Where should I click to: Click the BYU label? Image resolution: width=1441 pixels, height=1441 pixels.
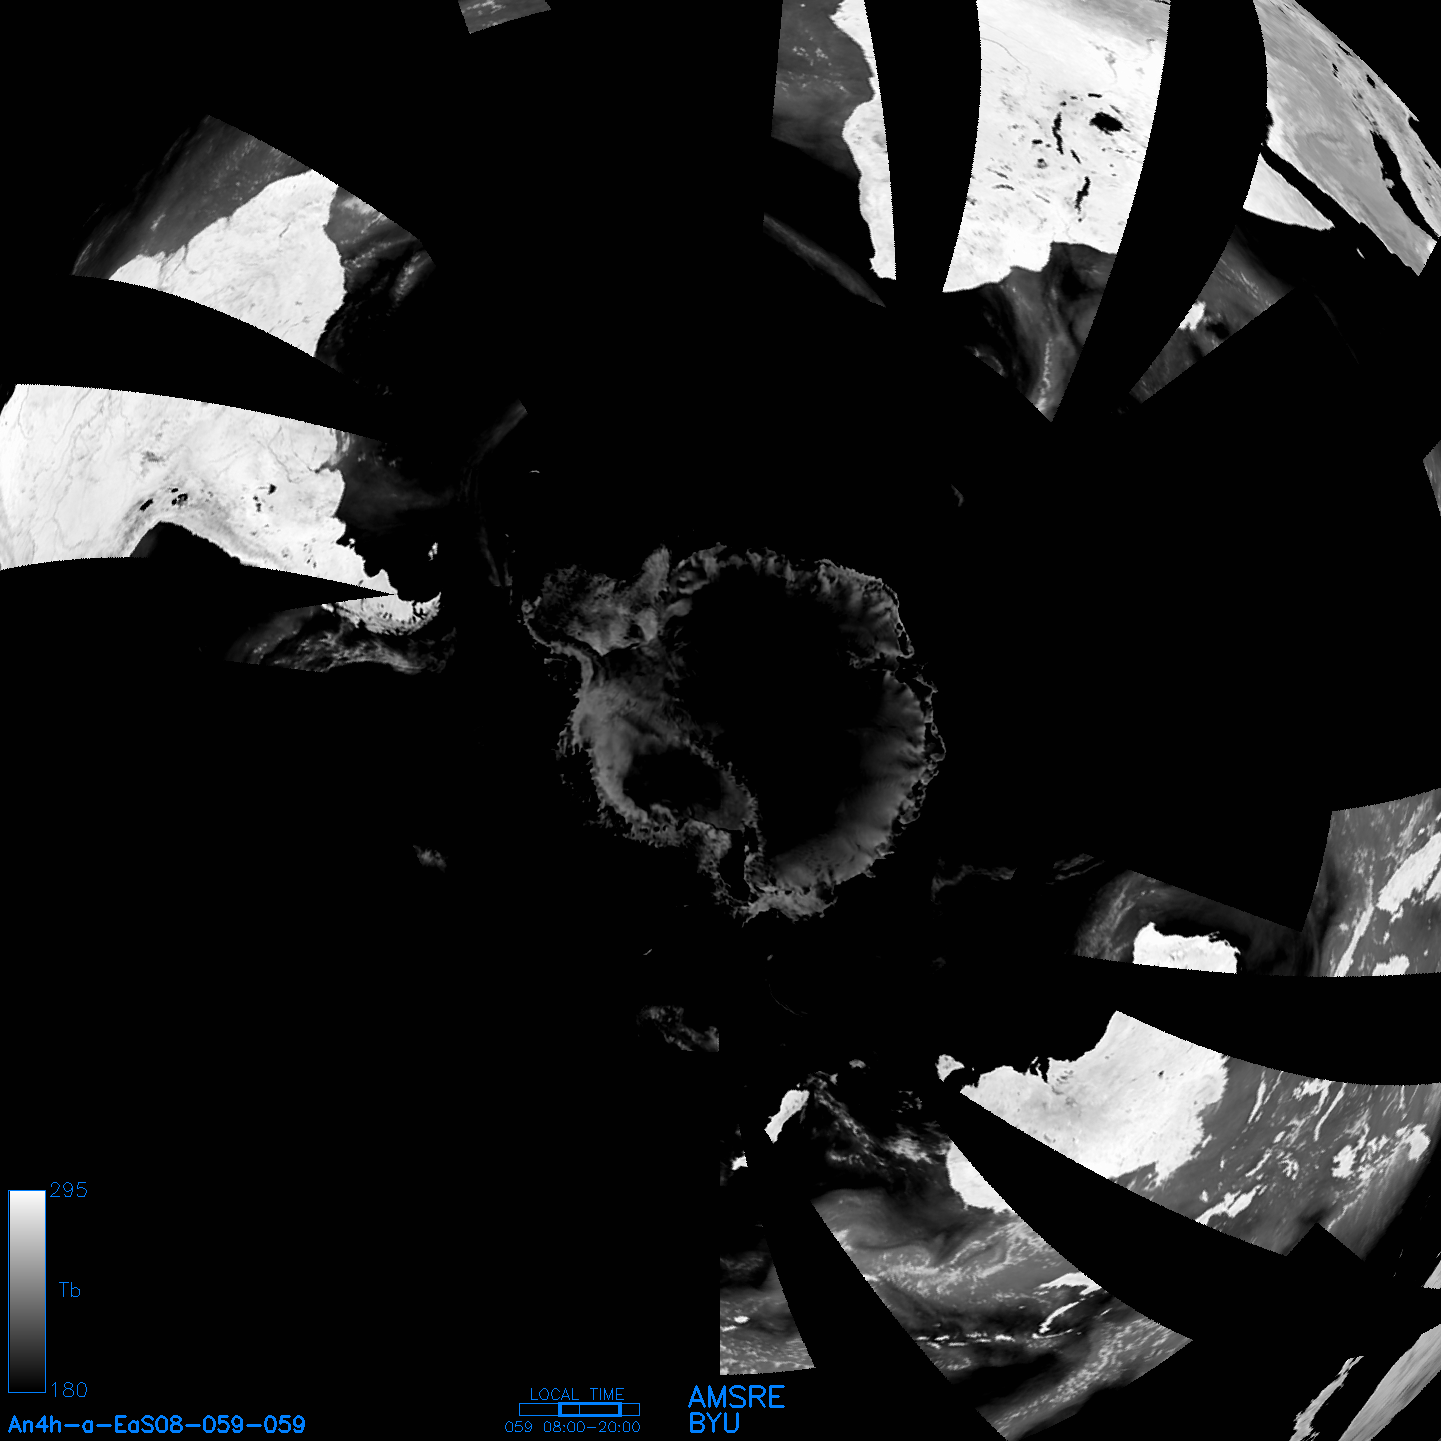click(714, 1423)
